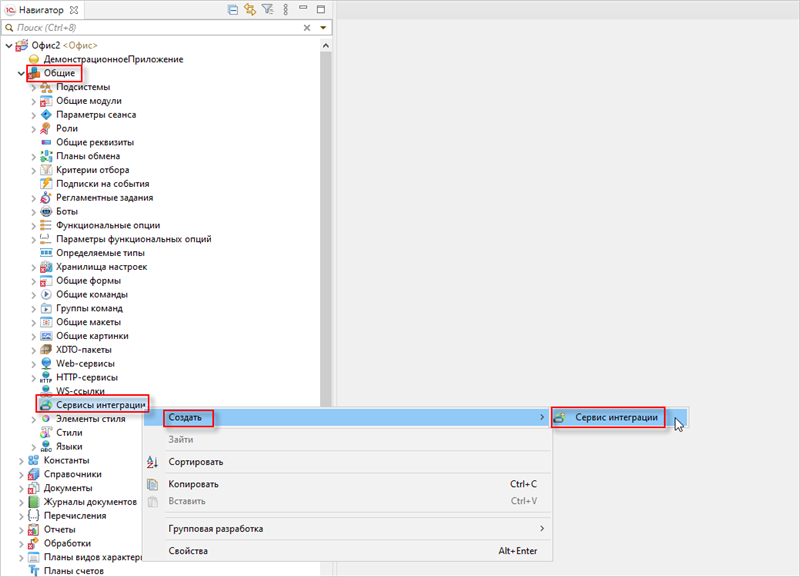Collapse the Общие tree branch
800x577 pixels.
(21, 73)
